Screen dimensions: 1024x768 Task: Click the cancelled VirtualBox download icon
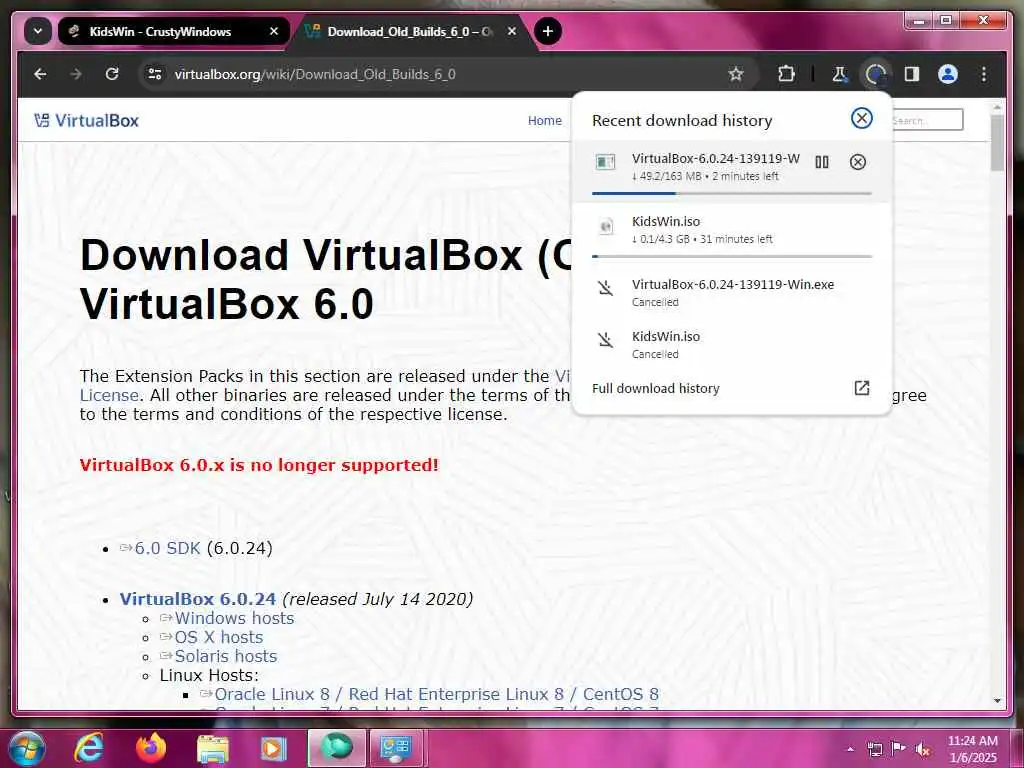pos(605,287)
